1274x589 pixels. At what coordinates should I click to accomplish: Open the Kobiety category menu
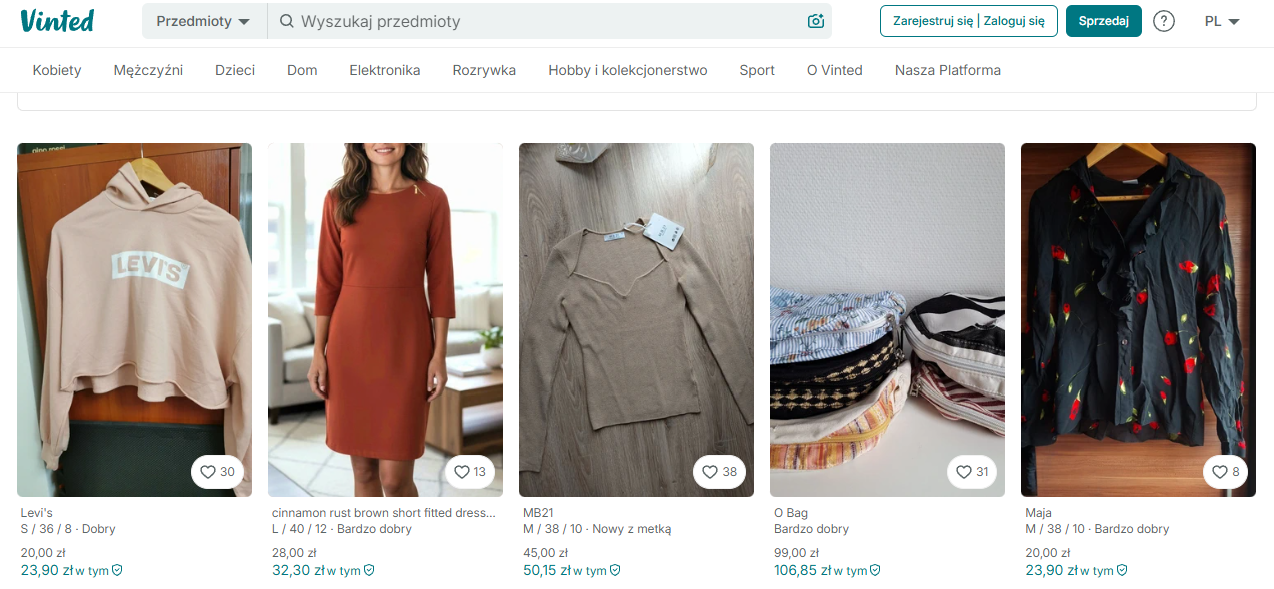click(57, 70)
